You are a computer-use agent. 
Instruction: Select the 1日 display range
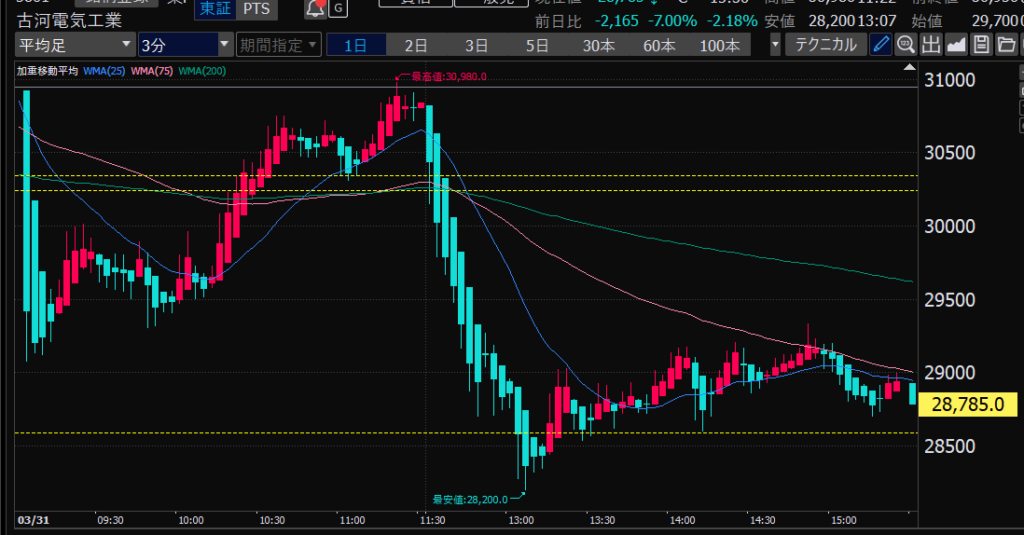(355, 45)
